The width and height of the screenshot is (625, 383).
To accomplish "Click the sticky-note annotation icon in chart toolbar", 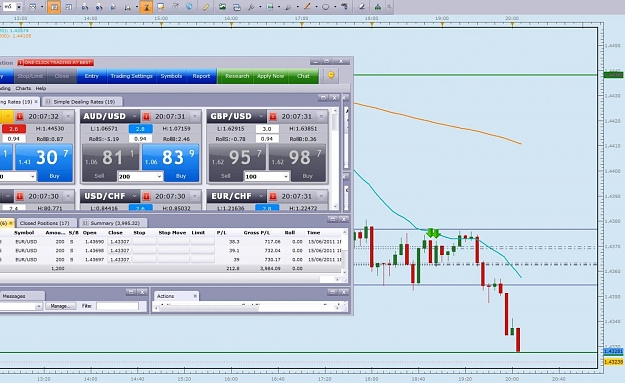I will pos(161,7).
